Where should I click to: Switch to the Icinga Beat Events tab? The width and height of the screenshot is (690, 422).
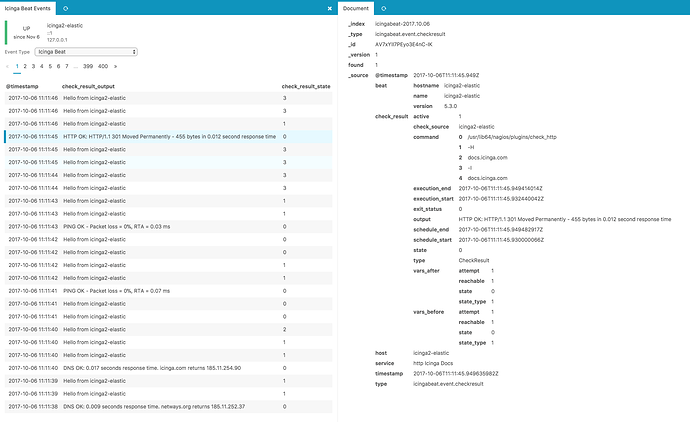(28, 8)
